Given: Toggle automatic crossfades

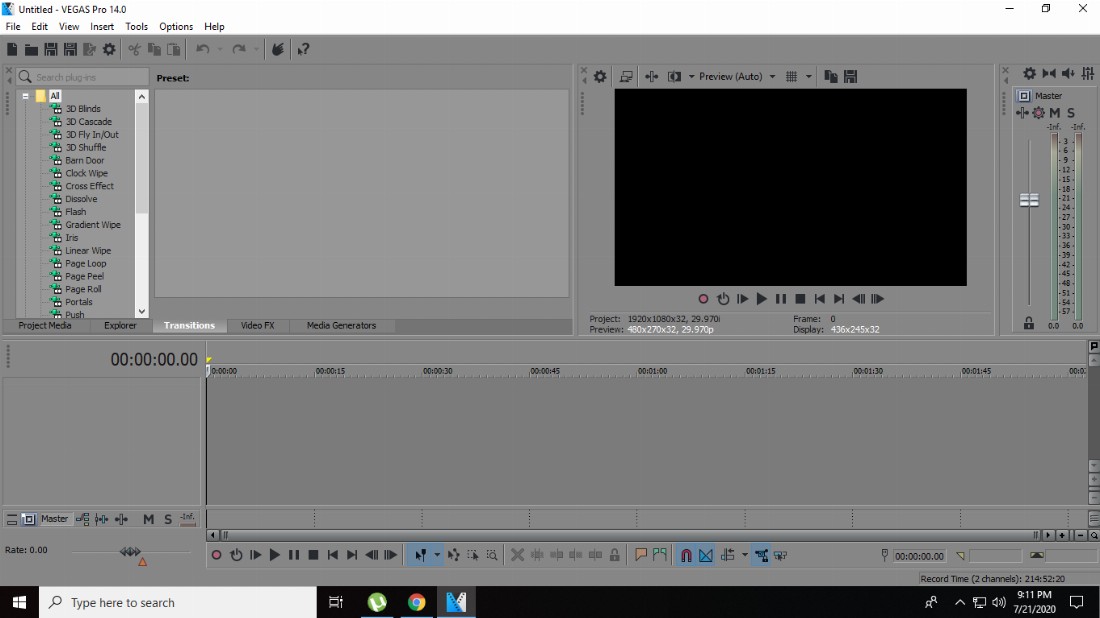Looking at the screenshot, I should 706,555.
